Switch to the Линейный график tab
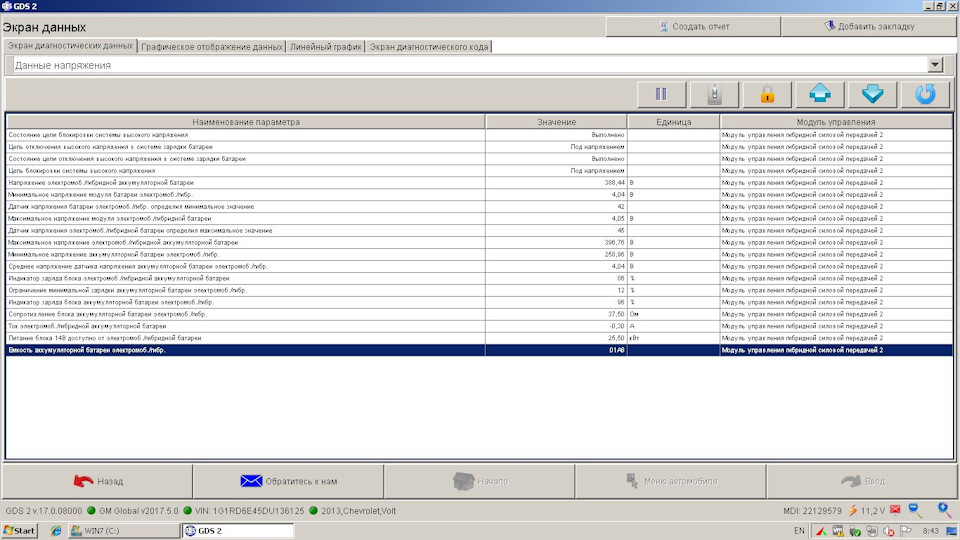The height and width of the screenshot is (540, 960). (x=325, y=47)
